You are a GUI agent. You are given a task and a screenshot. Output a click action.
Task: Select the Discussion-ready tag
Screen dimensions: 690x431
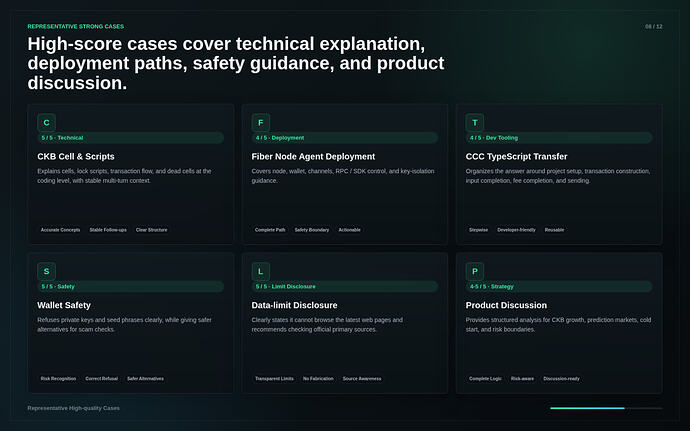click(x=562, y=379)
